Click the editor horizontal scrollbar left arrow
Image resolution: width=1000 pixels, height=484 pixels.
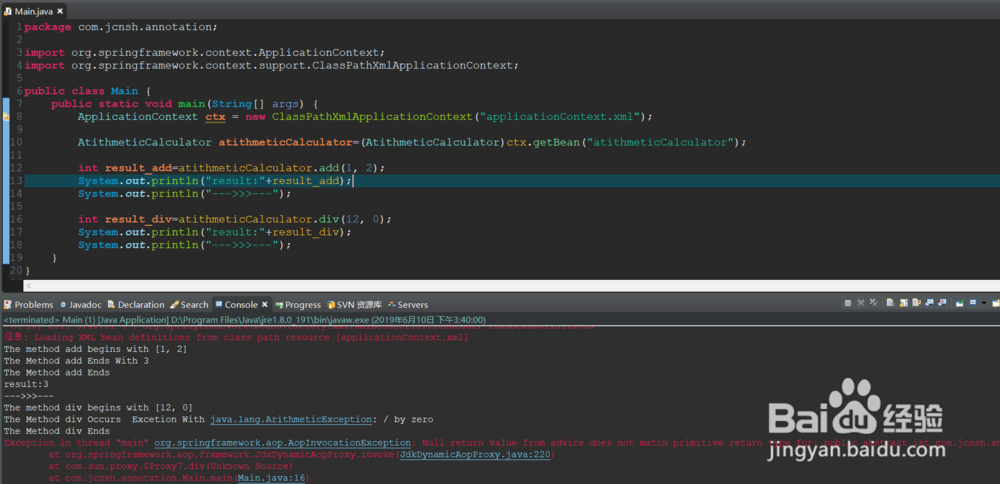[28, 286]
